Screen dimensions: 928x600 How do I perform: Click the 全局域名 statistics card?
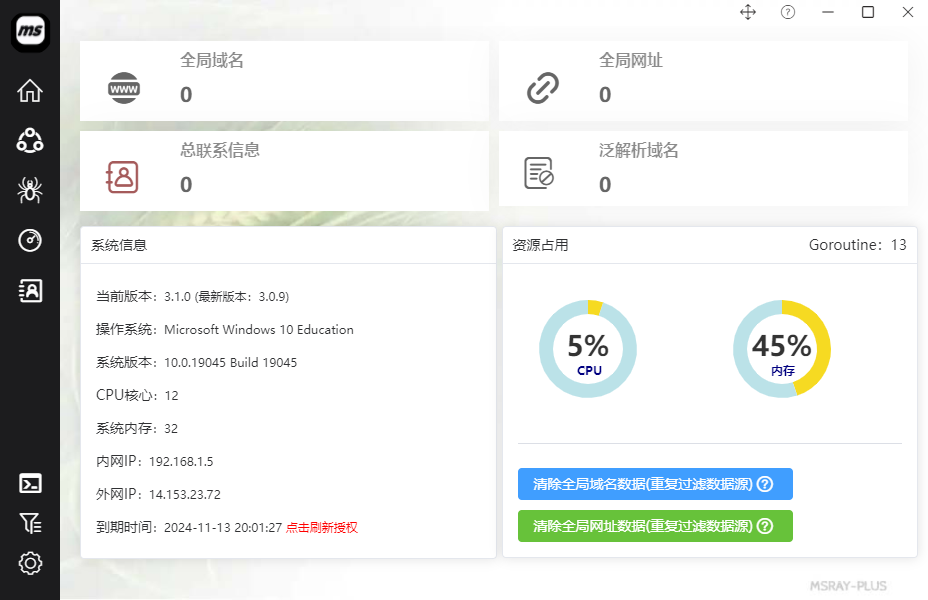(x=284, y=80)
